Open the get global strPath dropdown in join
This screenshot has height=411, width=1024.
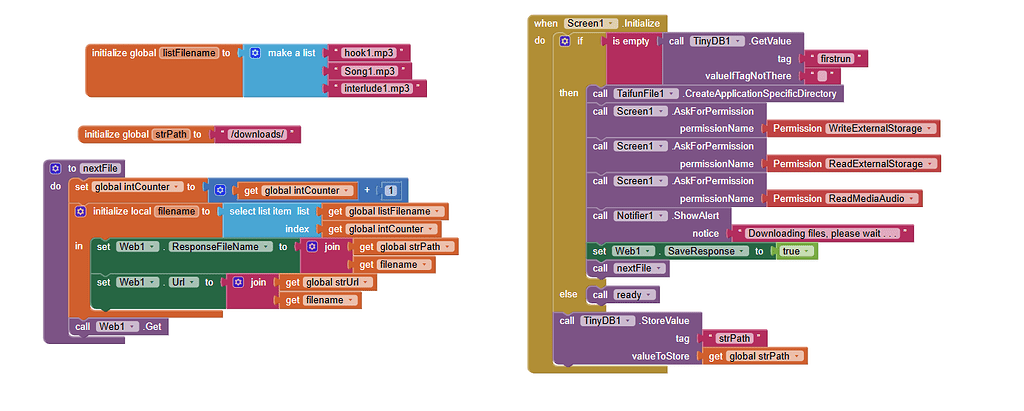coord(448,246)
